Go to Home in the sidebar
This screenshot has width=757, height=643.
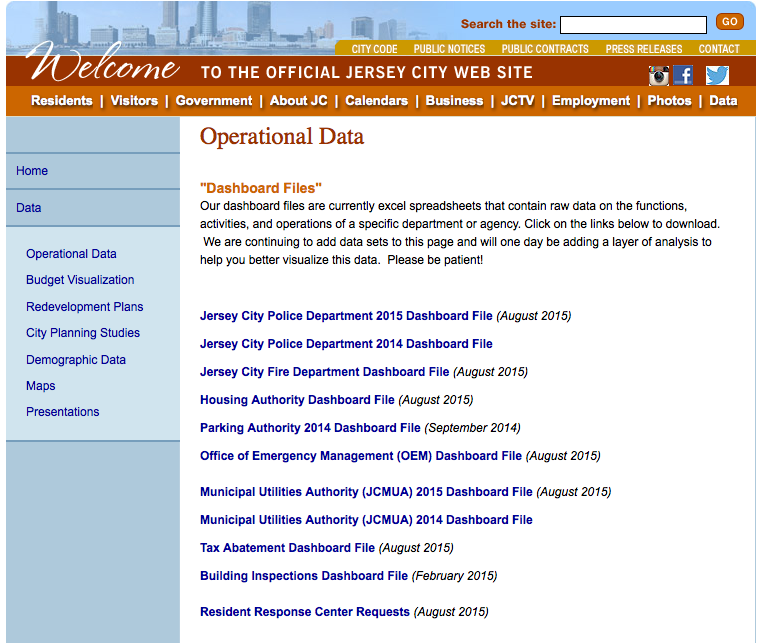[x=32, y=171]
